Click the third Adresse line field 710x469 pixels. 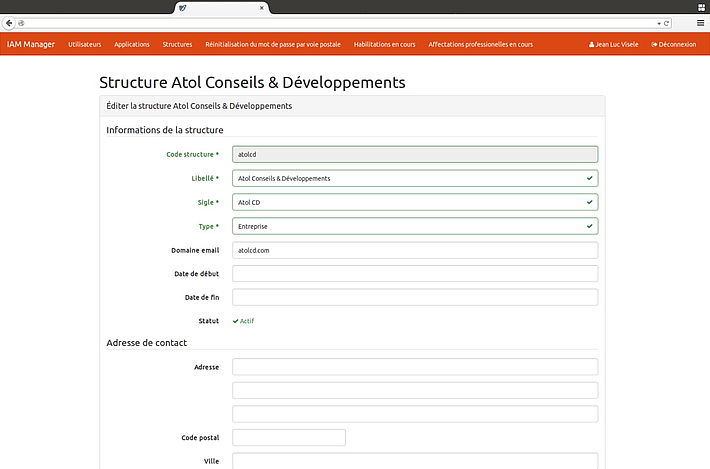point(415,414)
